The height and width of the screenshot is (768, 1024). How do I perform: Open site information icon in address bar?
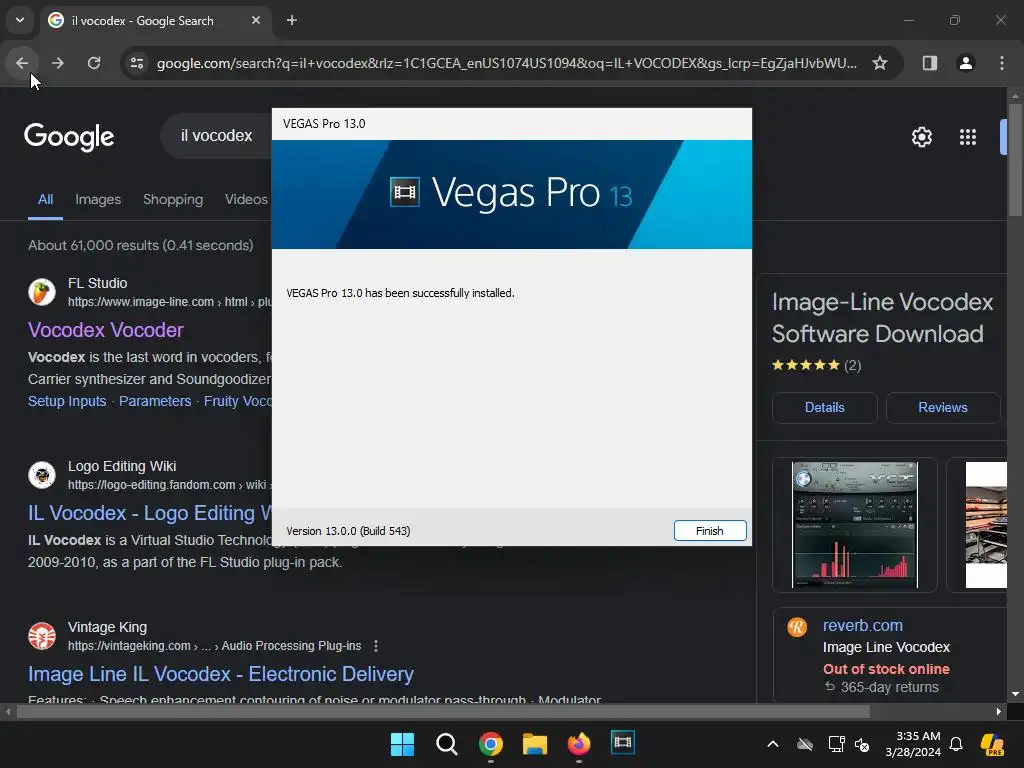click(x=137, y=63)
